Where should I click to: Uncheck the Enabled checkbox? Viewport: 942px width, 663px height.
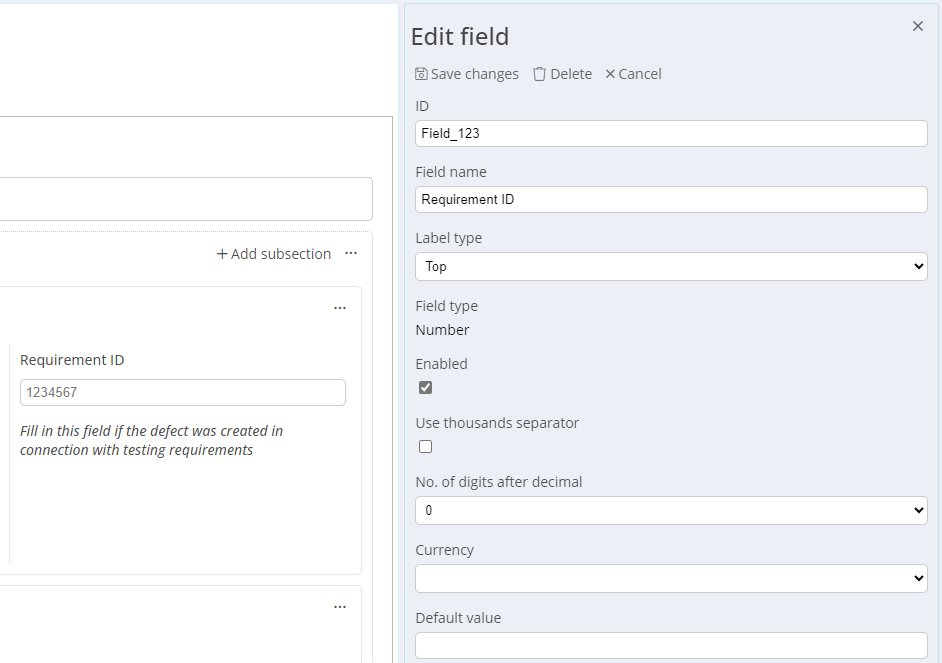[425, 387]
